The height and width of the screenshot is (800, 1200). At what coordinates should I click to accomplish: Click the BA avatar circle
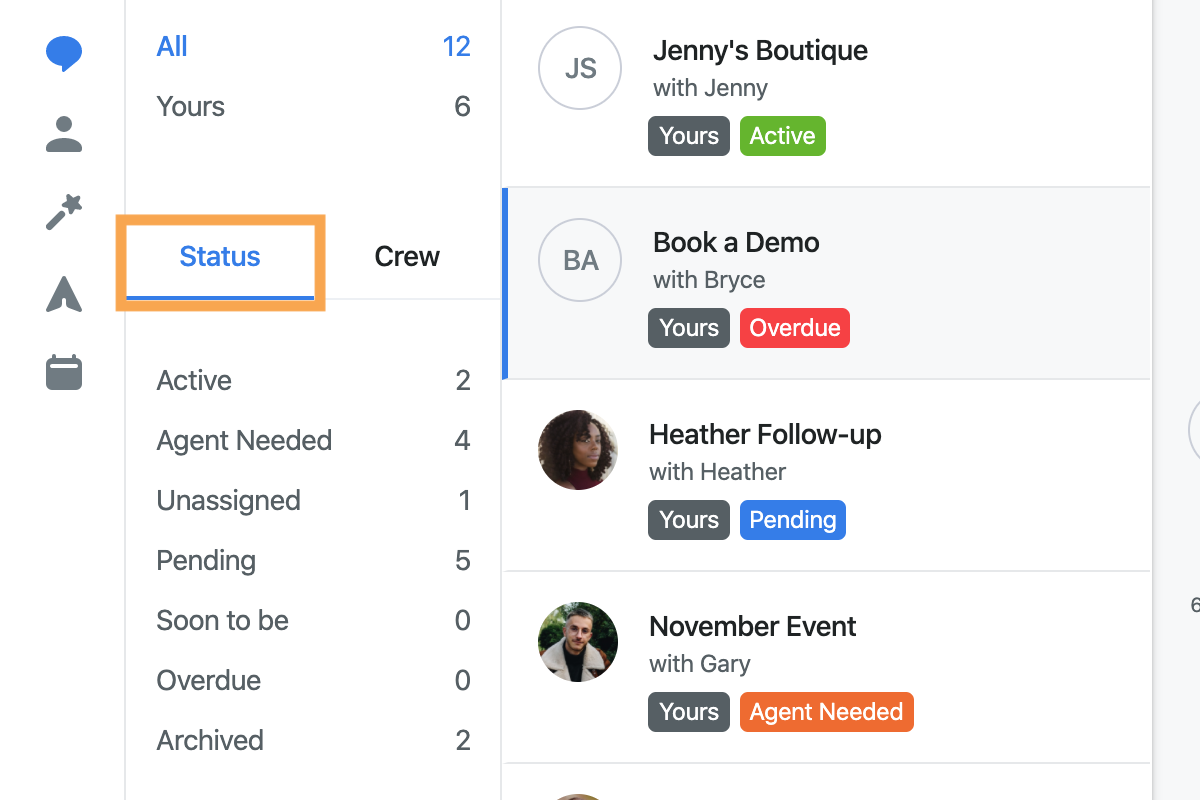tap(580, 260)
